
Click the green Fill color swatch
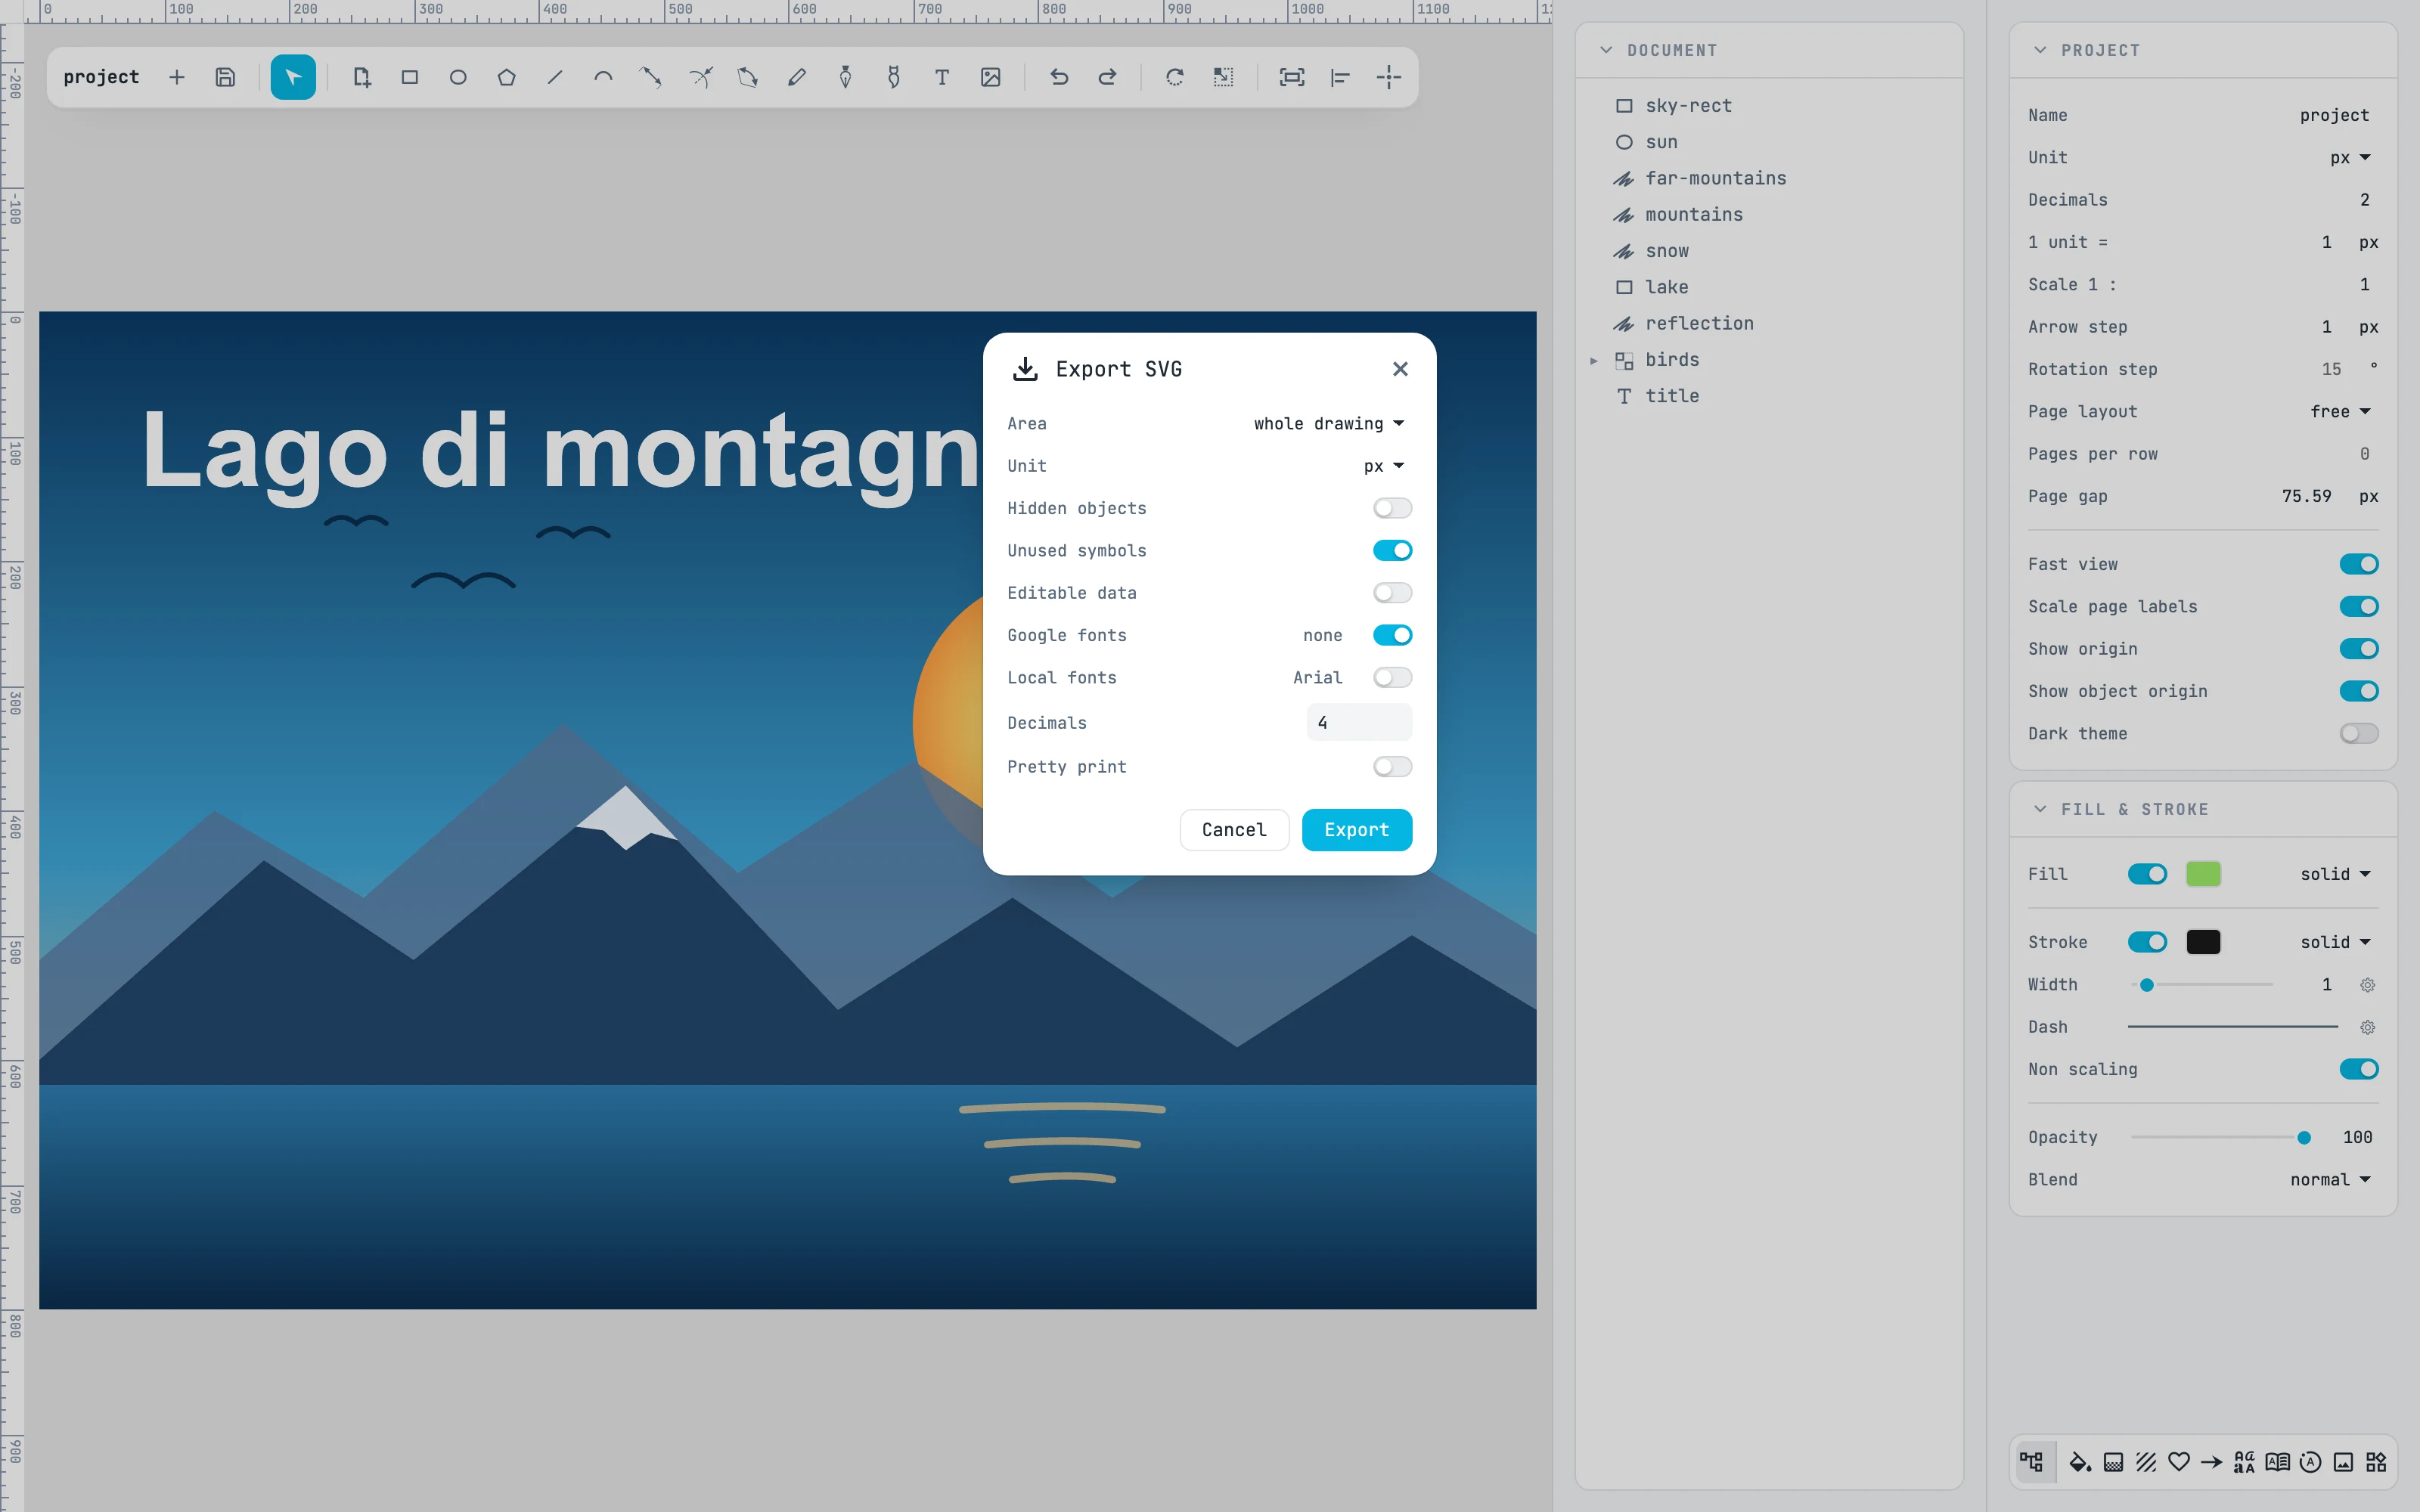[x=2203, y=874]
